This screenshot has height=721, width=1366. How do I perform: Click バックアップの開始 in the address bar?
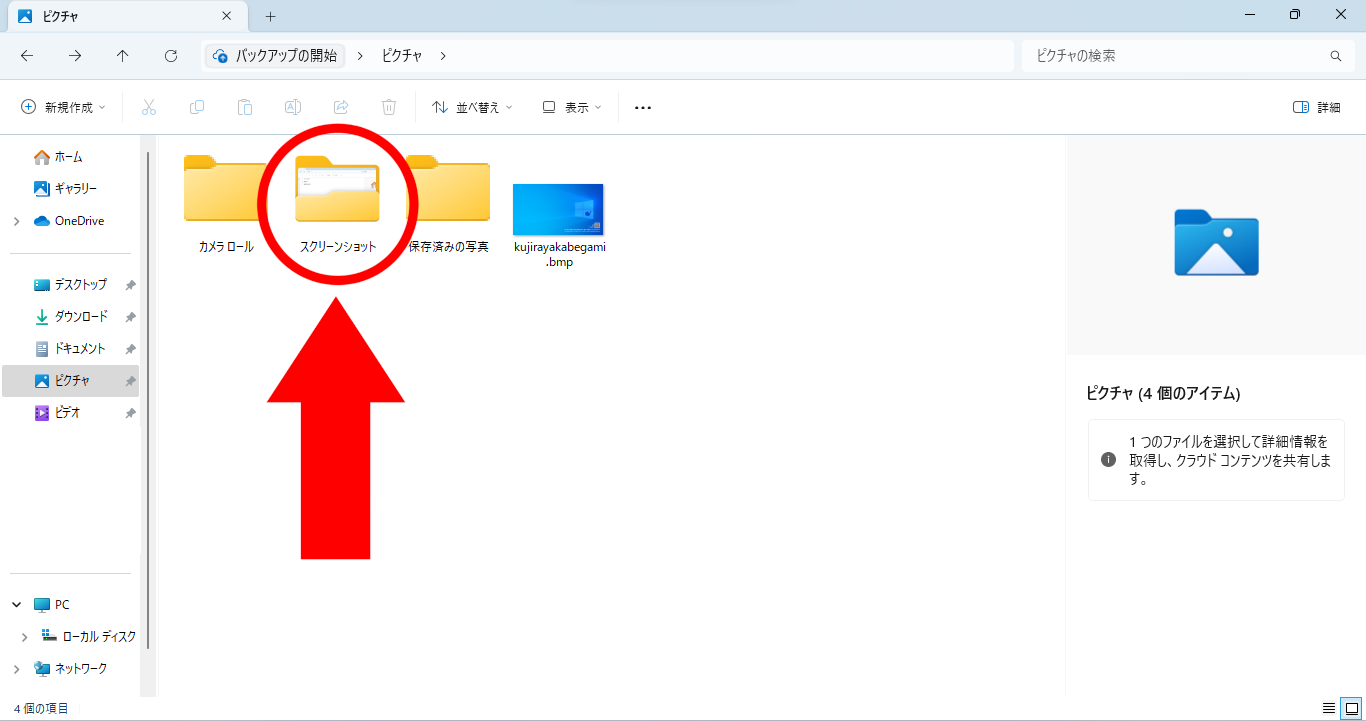[285, 56]
